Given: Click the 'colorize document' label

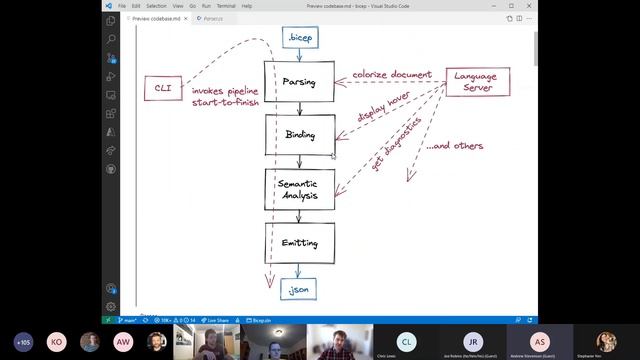Looking at the screenshot, I should tap(392, 75).
